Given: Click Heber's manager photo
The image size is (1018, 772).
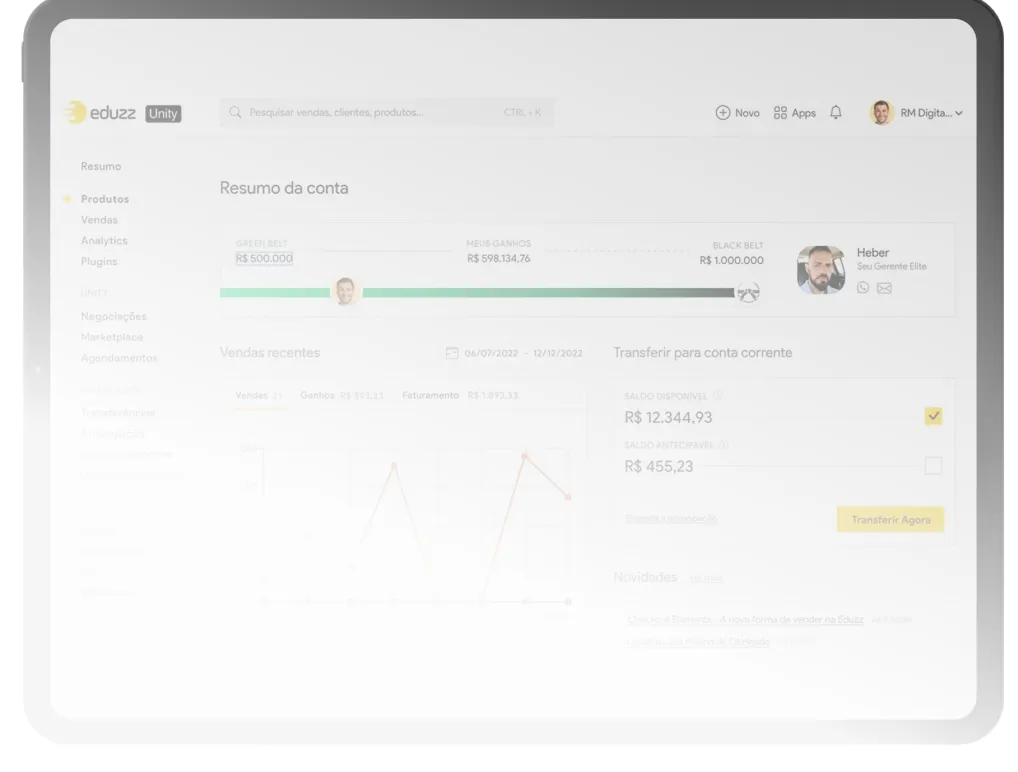Looking at the screenshot, I should tap(821, 269).
